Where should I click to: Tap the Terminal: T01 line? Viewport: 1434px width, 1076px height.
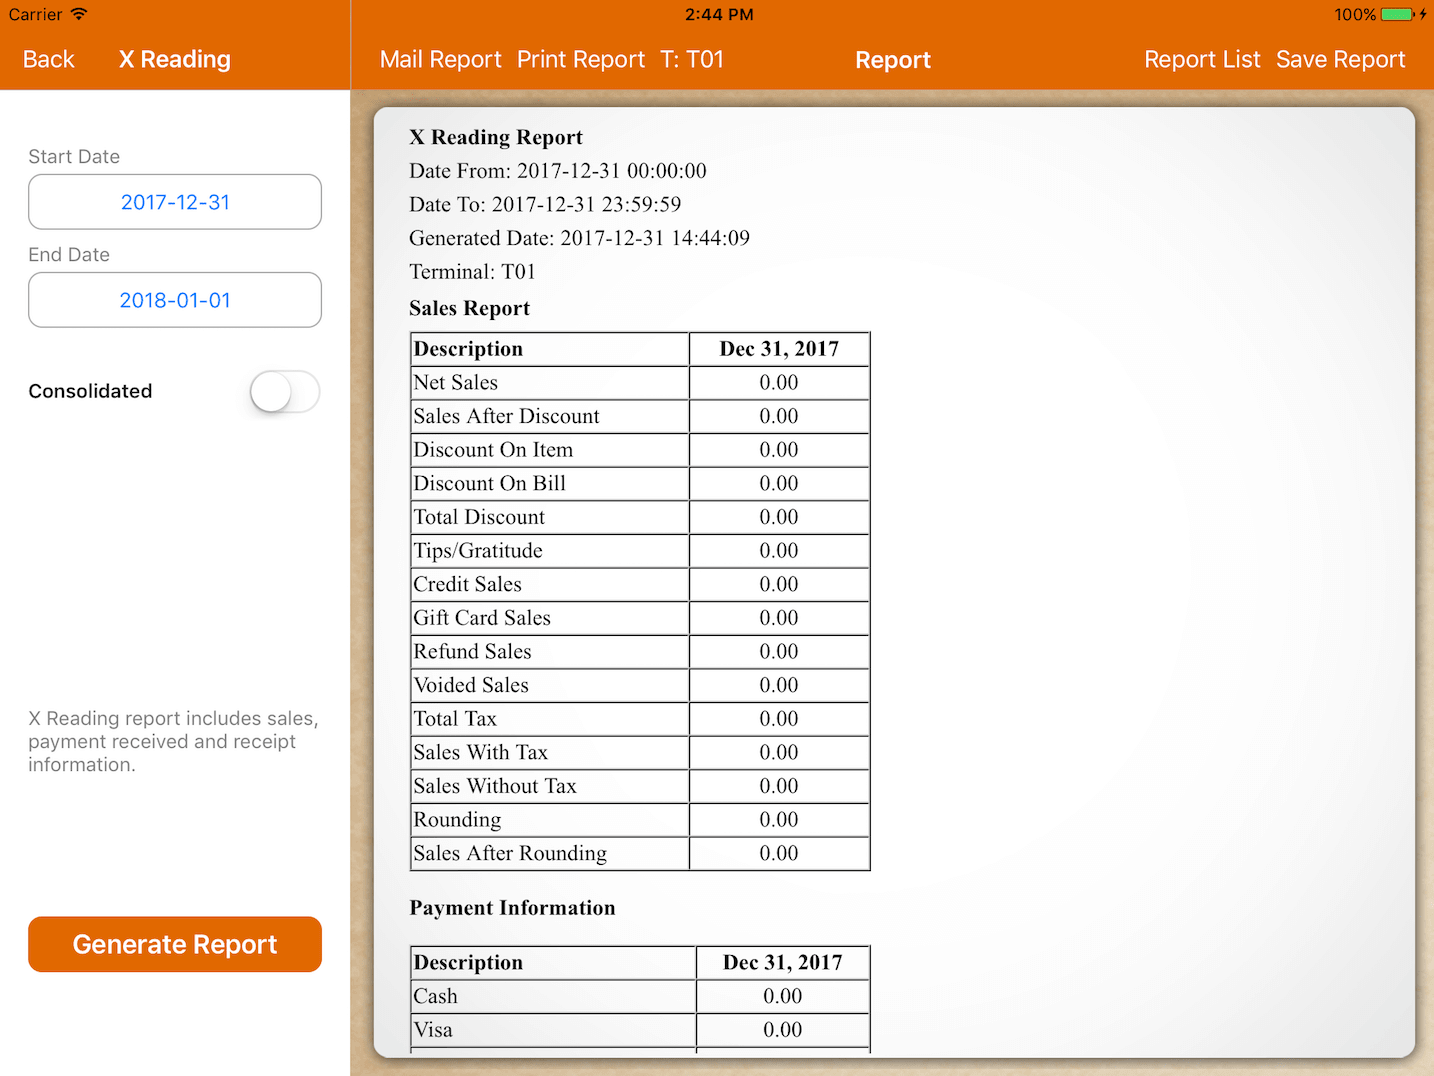click(472, 272)
